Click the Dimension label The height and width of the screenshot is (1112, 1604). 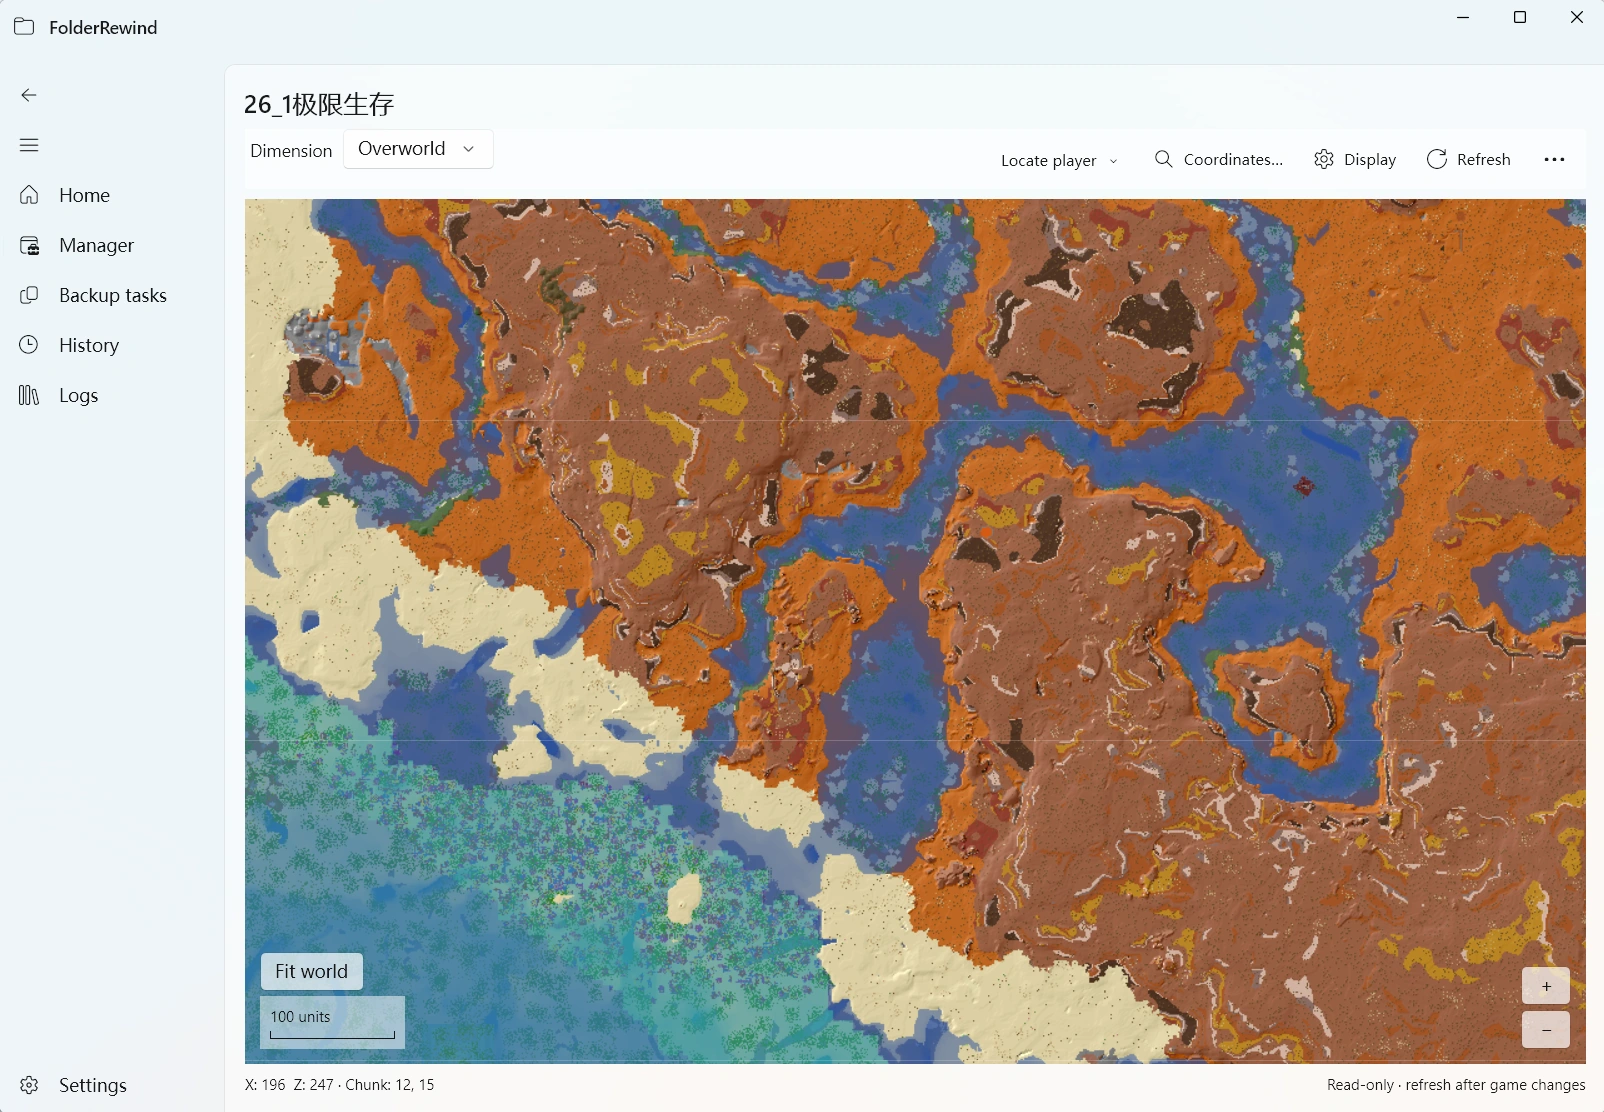coord(291,151)
